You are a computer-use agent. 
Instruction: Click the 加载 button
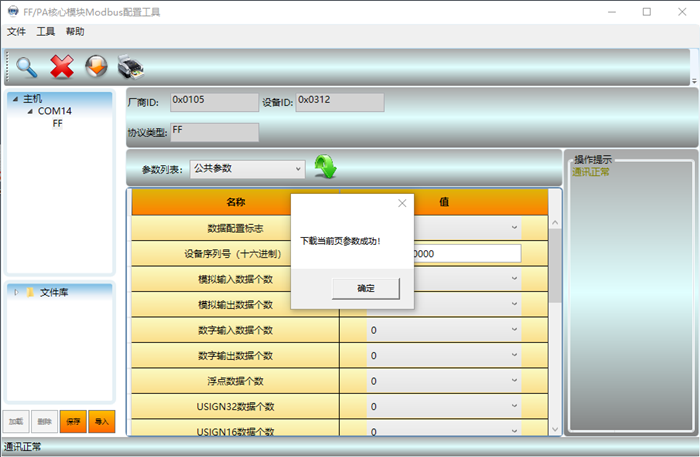[16, 421]
